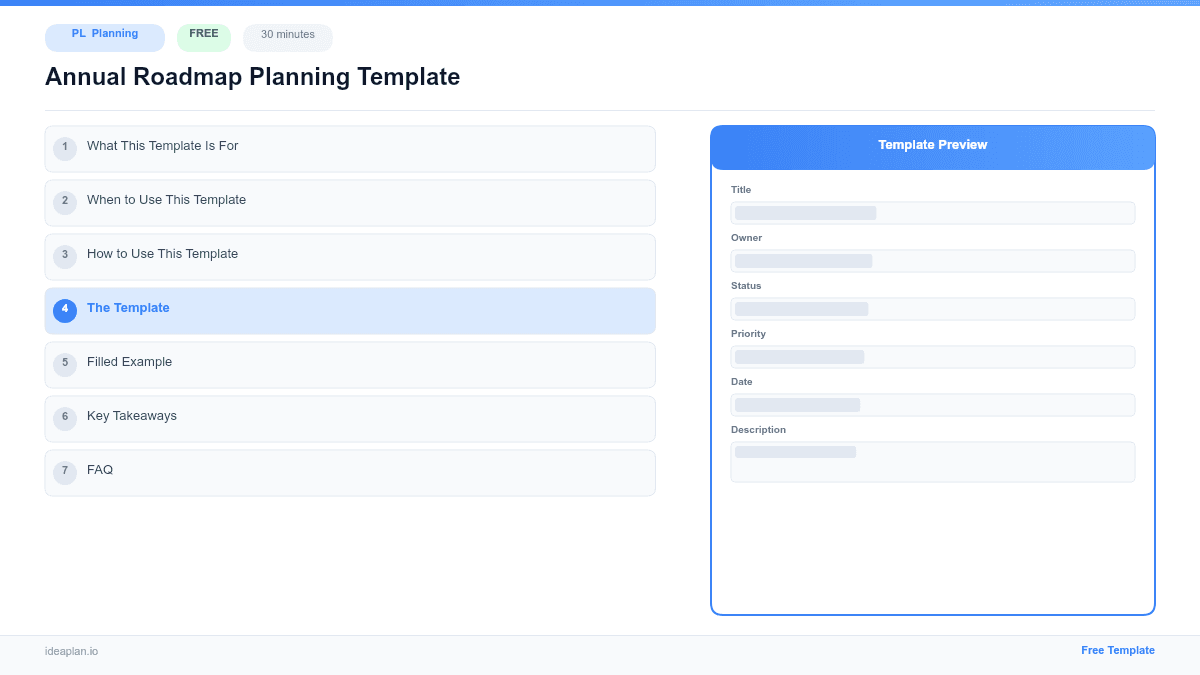The image size is (1200, 675).
Task: Click the "30 minutes" duration badge
Action: [x=287, y=36]
